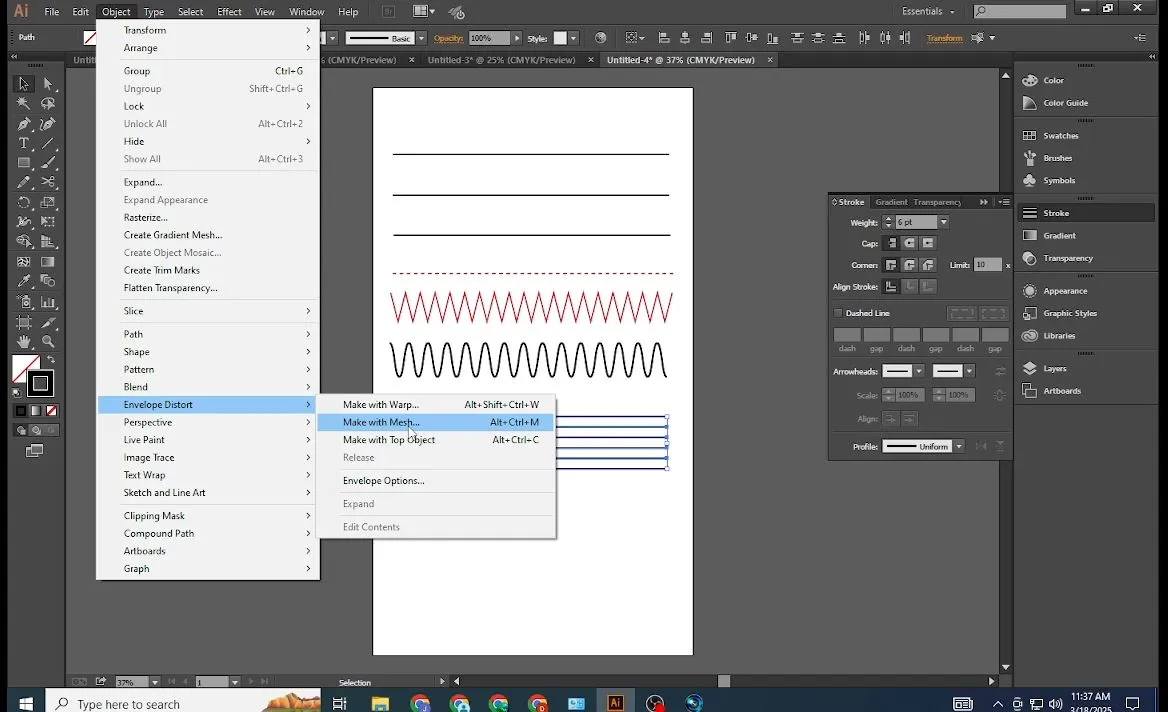Click the Style swatch in control bar
The width and height of the screenshot is (1168, 712).
coord(560,38)
